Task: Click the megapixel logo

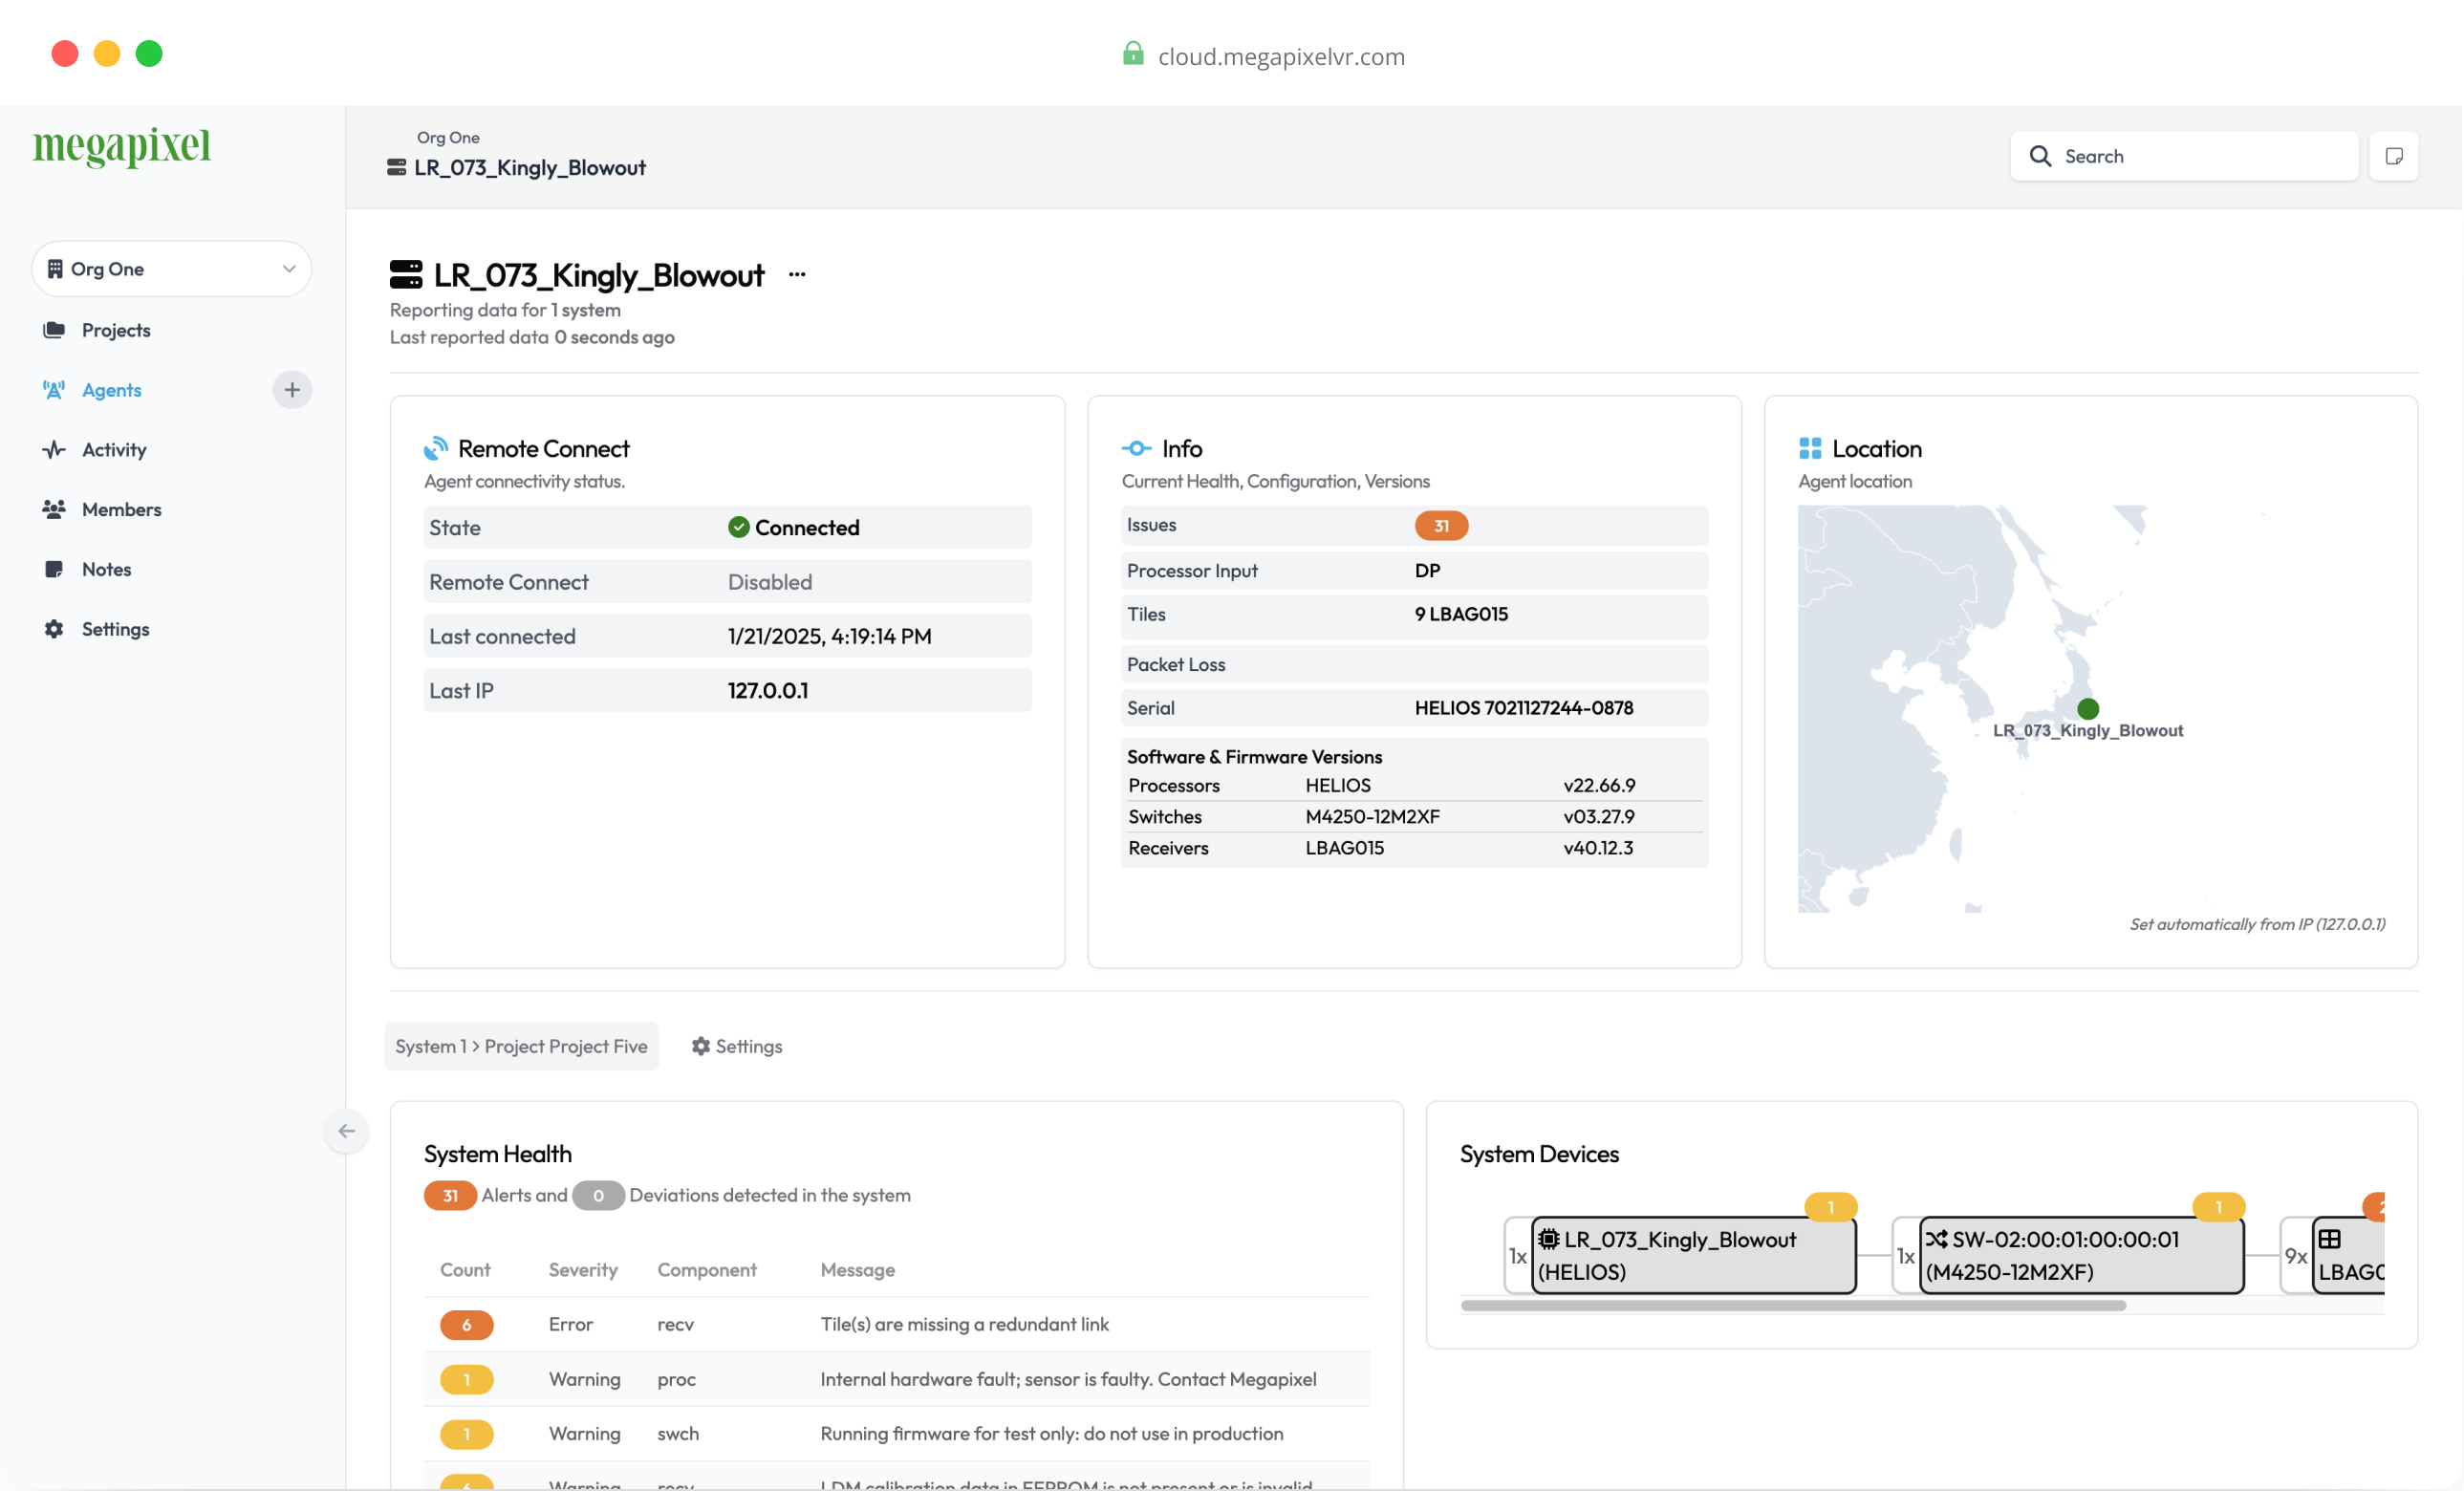Action: [x=122, y=147]
